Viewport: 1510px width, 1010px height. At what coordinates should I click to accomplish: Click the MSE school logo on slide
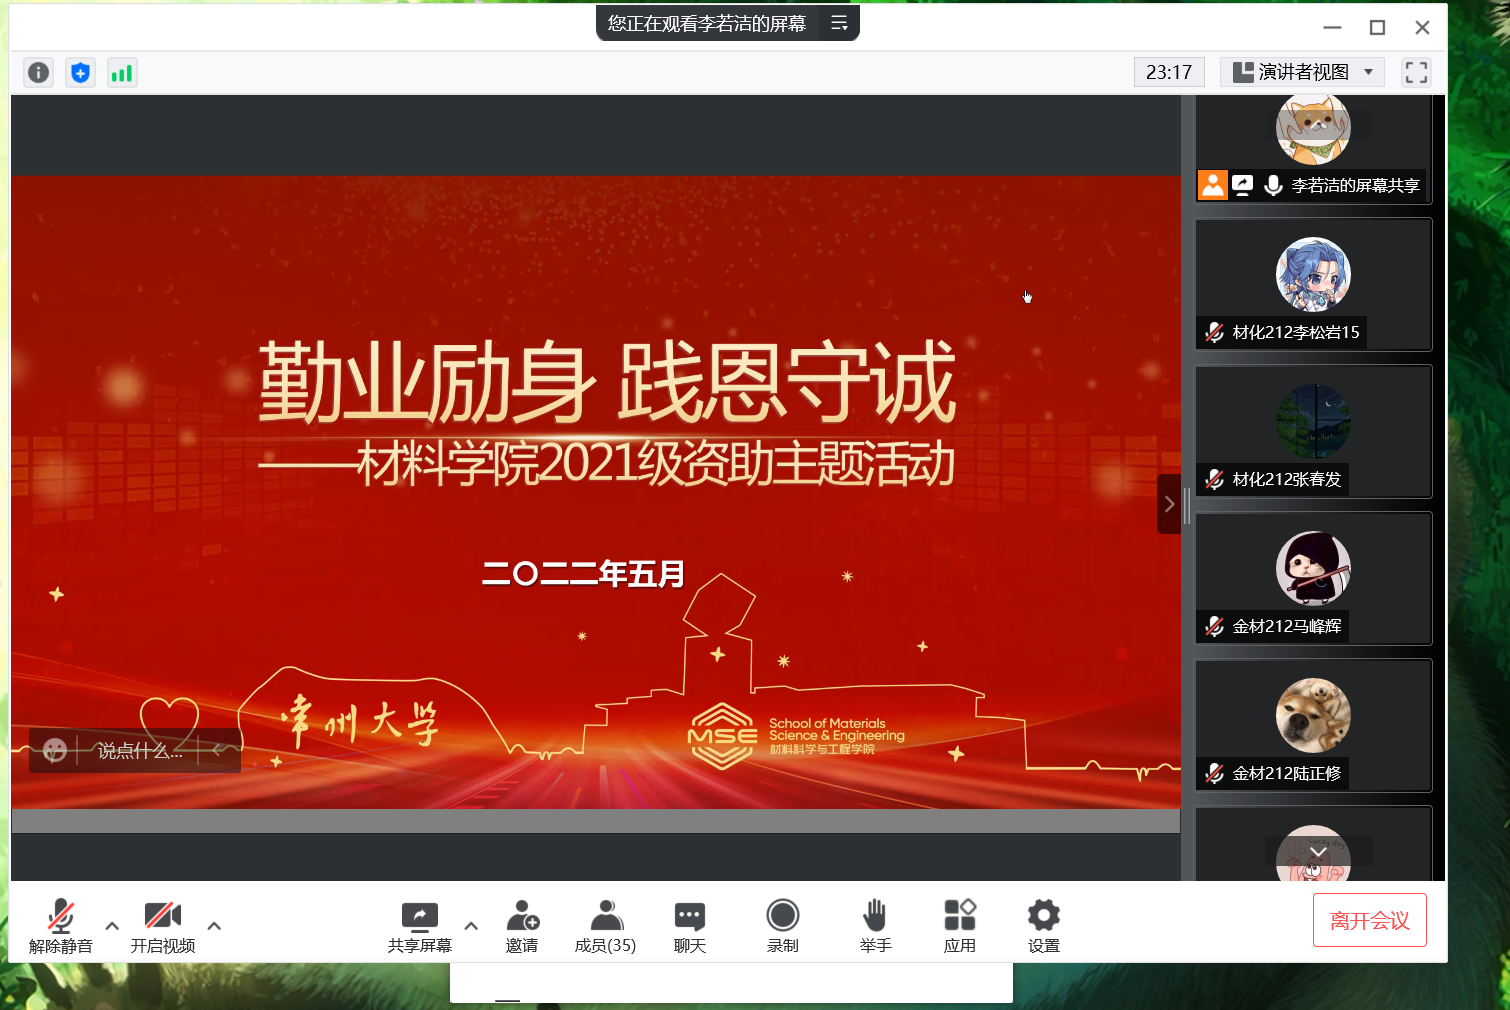pyautogui.click(x=796, y=736)
